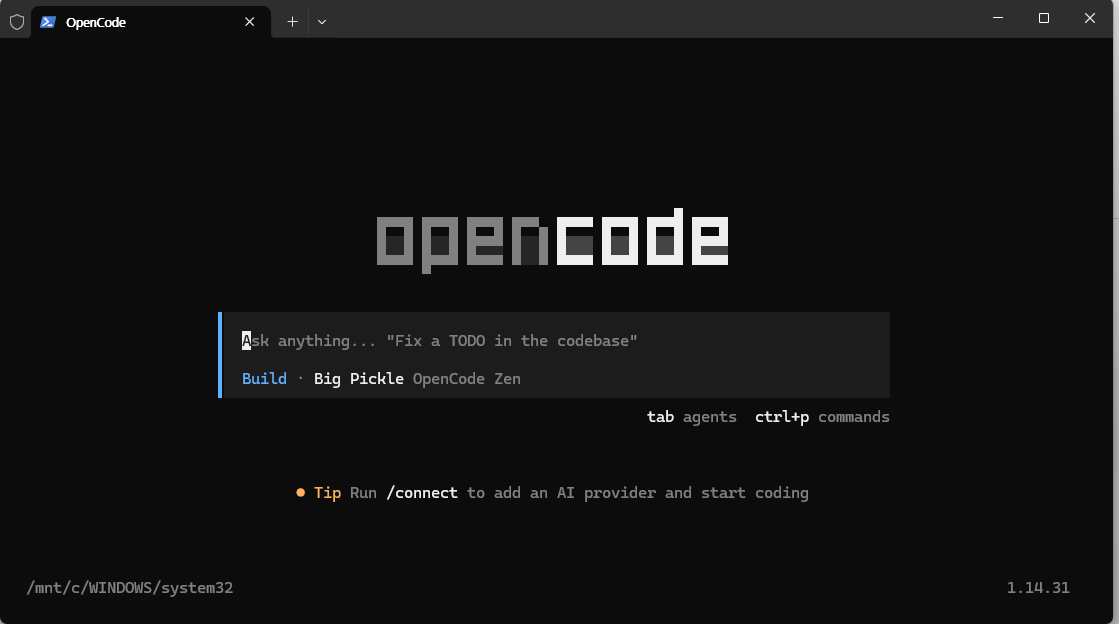
Task: Click the opencode pixel logo
Action: (x=552, y=241)
